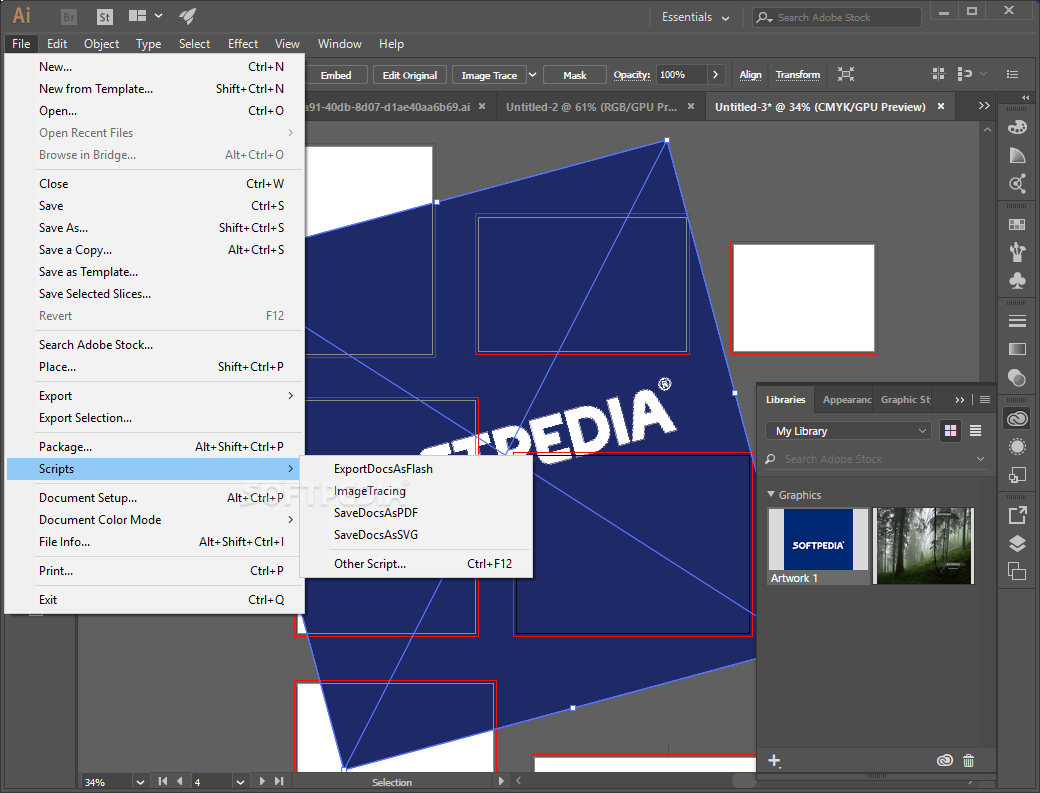Click the top Search Adobe Stock field
Screen dimensions: 1040x793
pos(837,17)
